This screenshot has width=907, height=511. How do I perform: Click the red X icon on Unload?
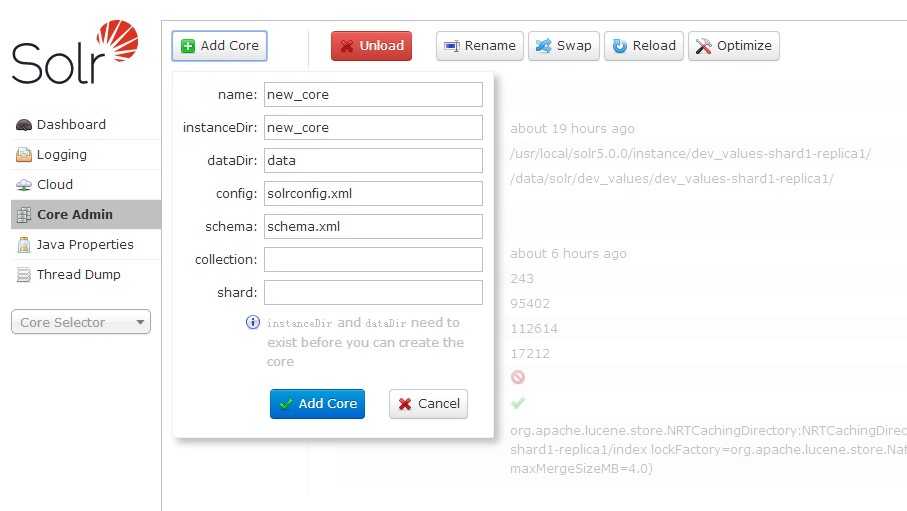[346, 46]
